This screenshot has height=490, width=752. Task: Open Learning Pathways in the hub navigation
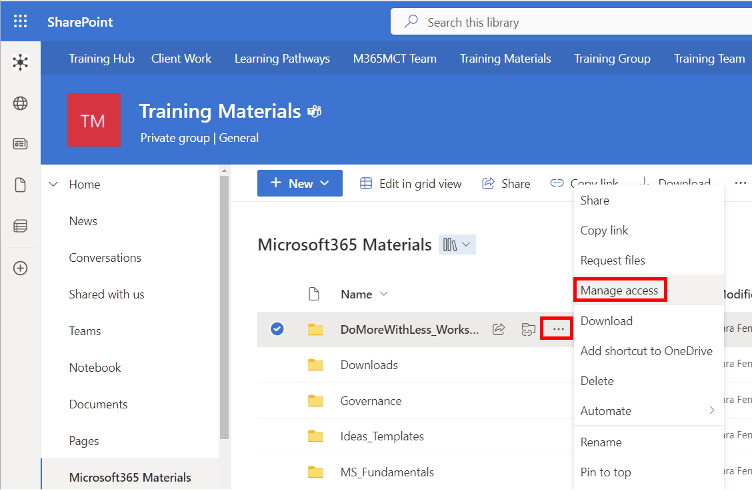point(282,58)
